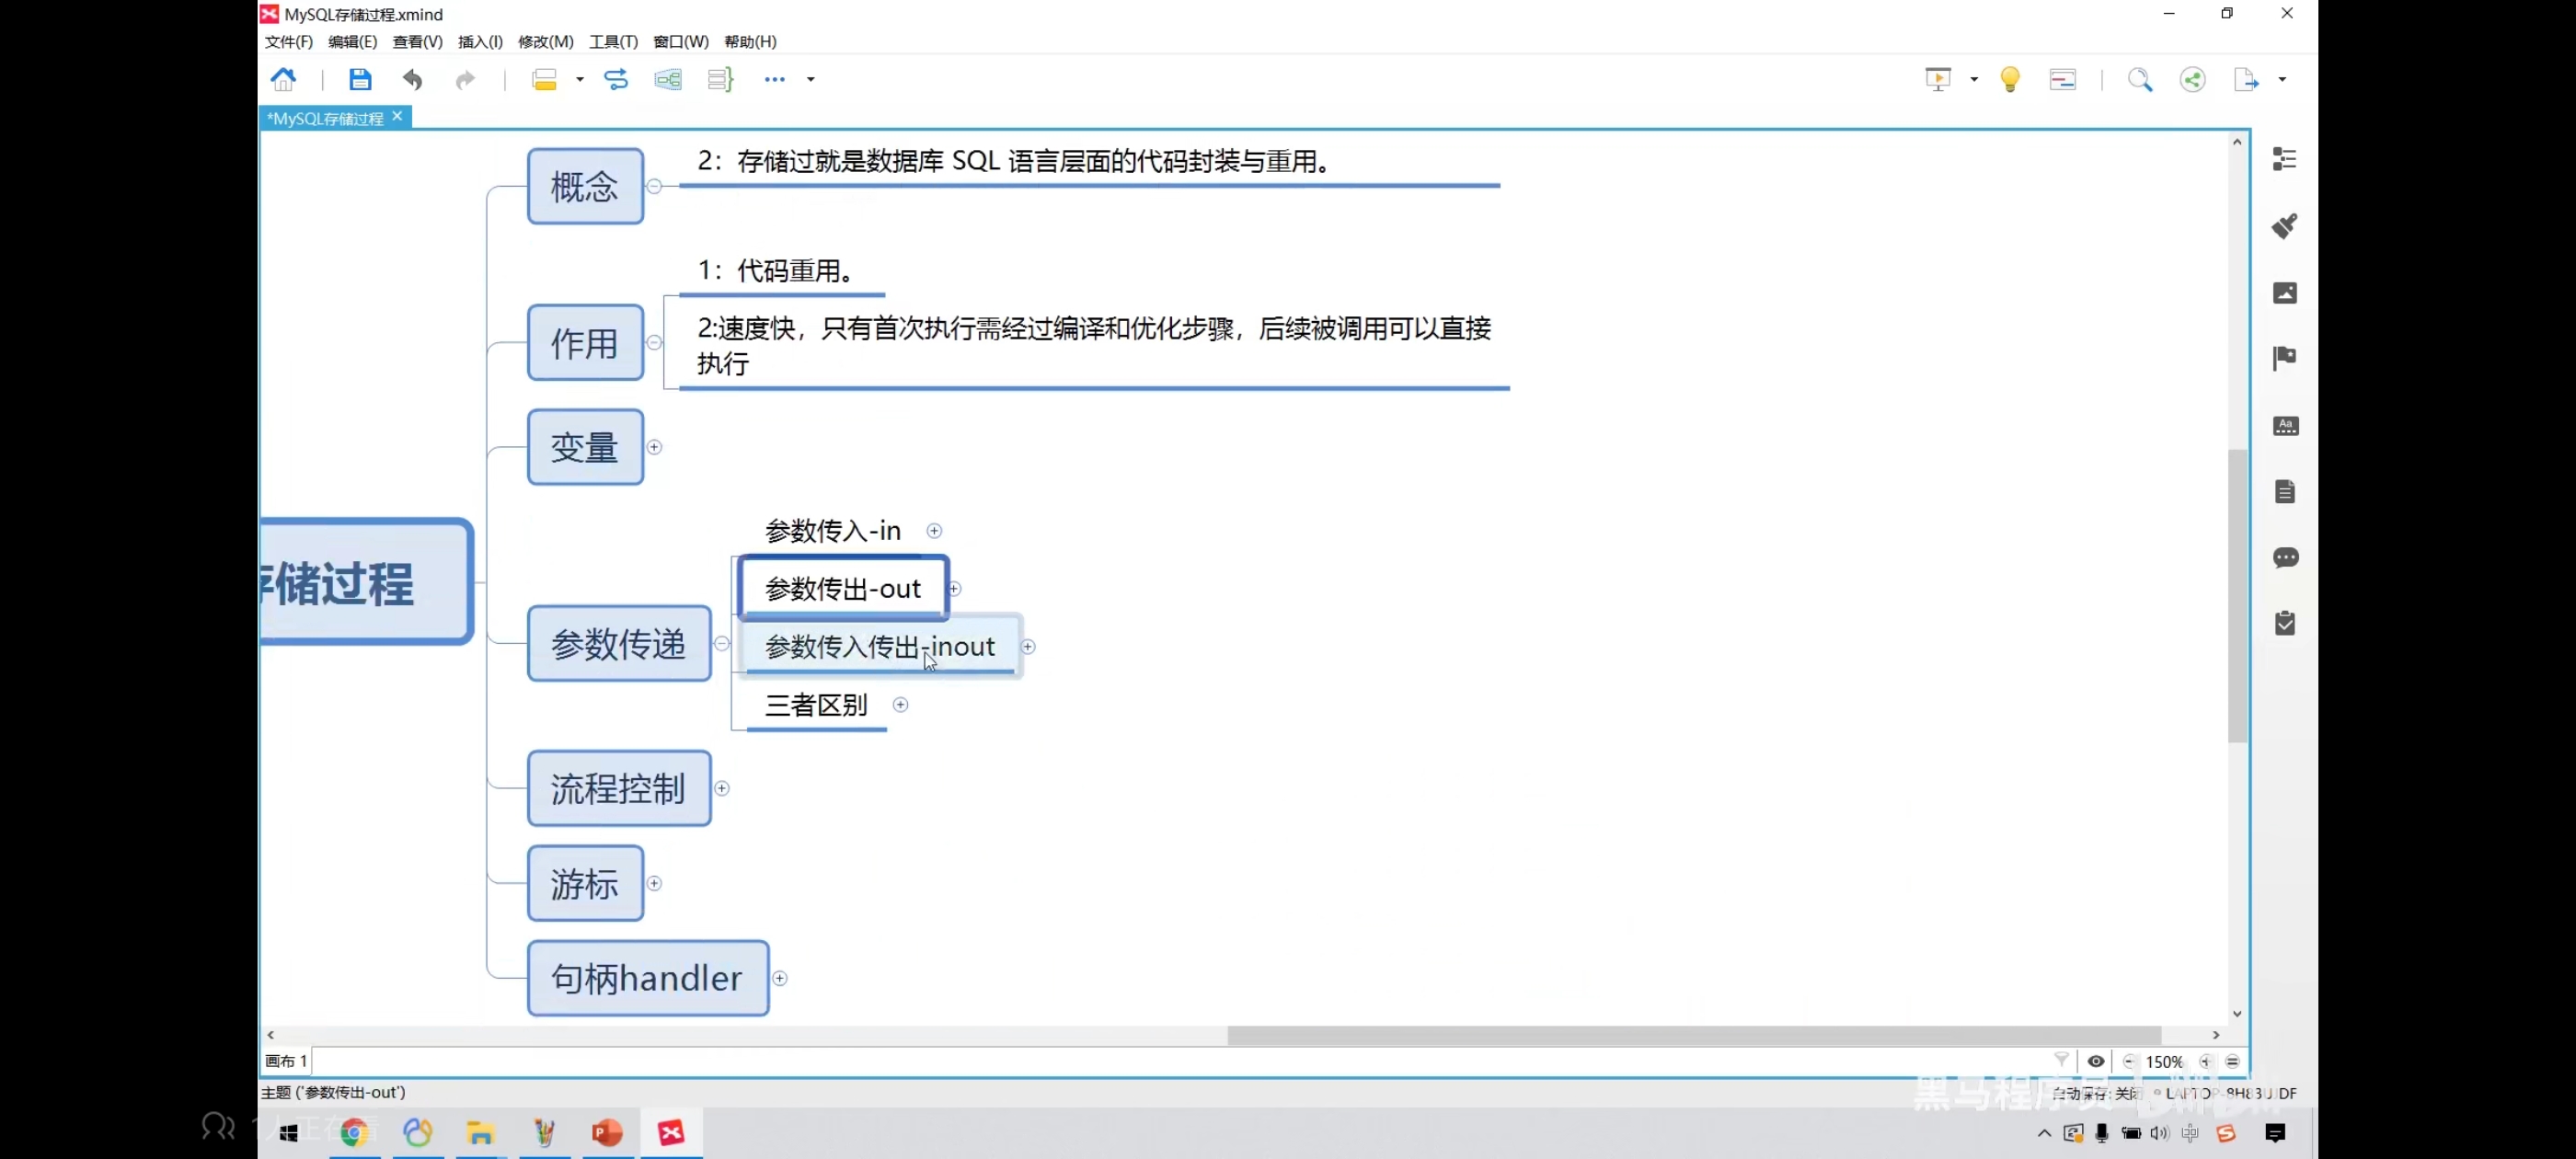Open the Outline panel icon

2284,160
